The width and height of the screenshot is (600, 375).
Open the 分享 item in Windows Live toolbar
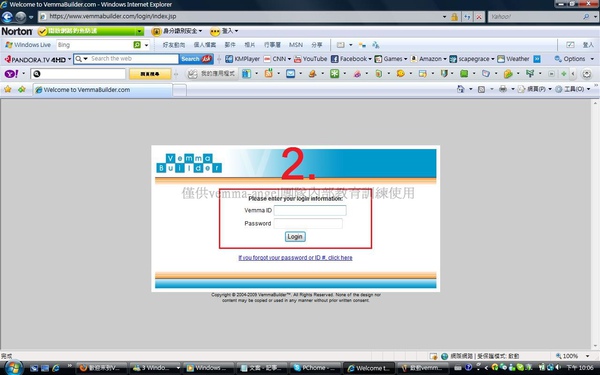[x=317, y=45]
